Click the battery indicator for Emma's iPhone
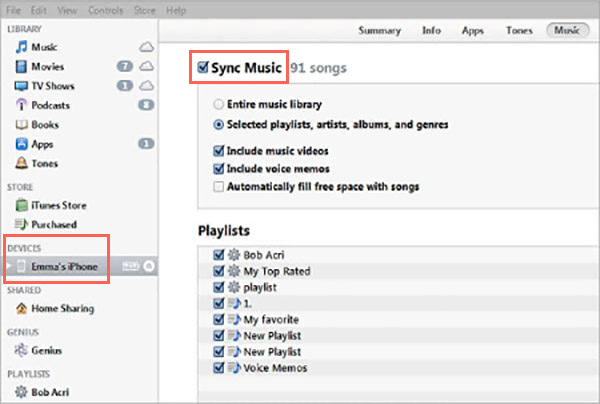 point(130,266)
